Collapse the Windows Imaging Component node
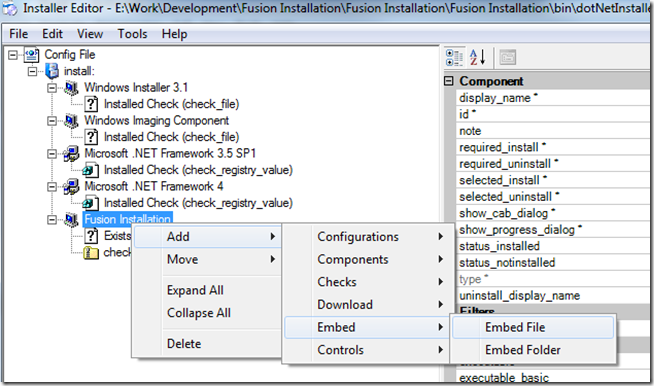 52,121
